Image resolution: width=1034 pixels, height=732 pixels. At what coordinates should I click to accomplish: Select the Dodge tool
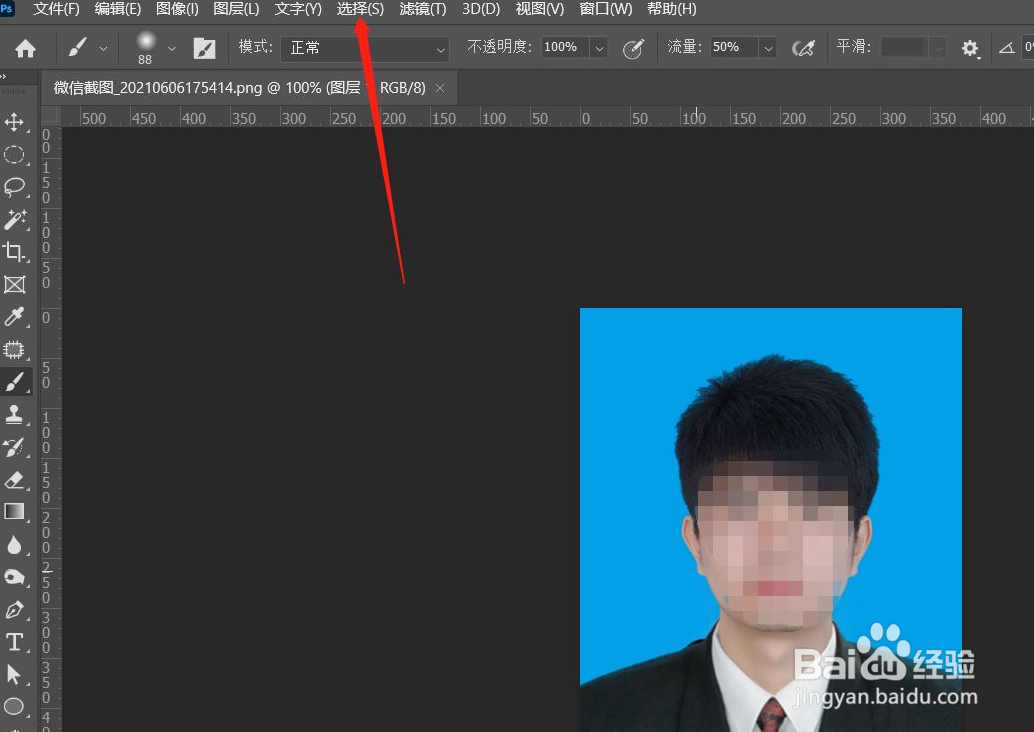(14, 577)
